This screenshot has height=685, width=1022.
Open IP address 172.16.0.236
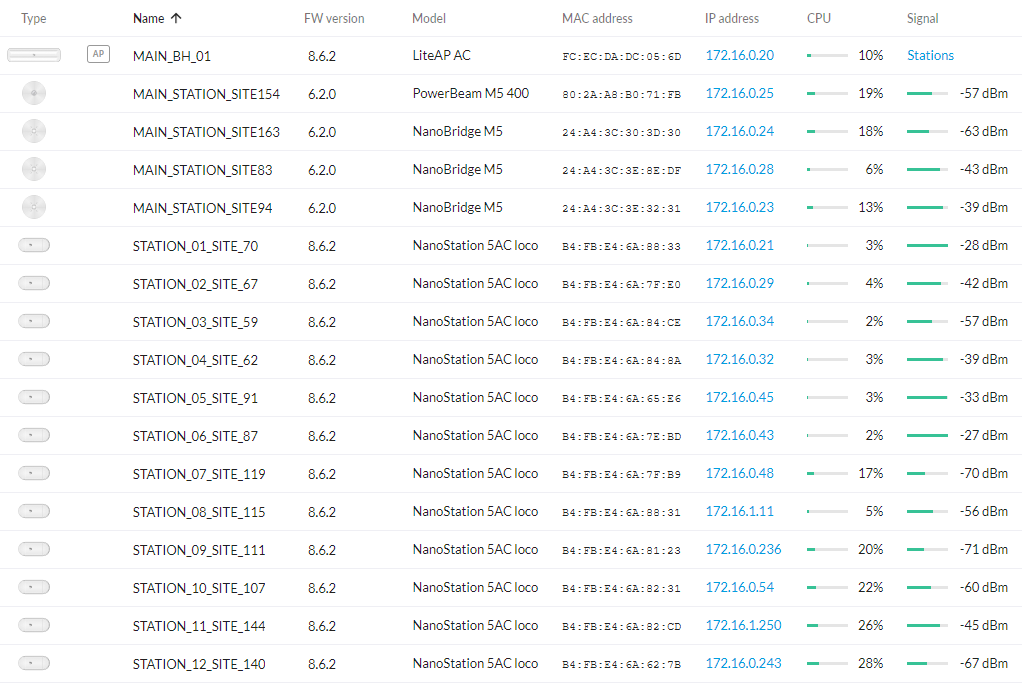point(744,549)
